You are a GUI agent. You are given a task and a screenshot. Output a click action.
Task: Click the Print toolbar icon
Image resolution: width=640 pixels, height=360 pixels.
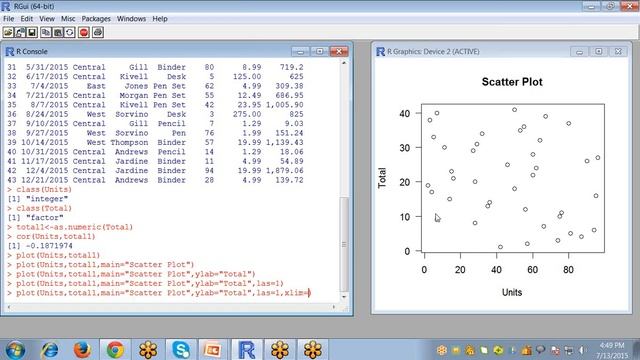point(98,32)
